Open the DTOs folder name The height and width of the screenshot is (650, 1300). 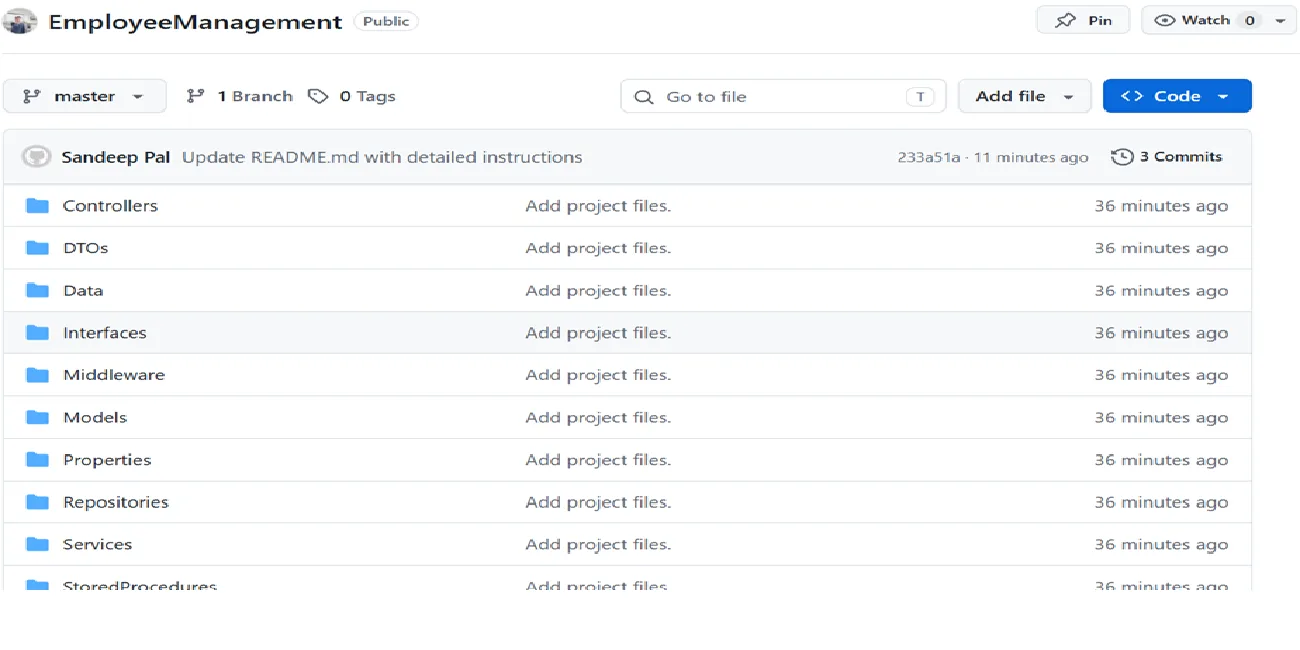click(x=85, y=248)
